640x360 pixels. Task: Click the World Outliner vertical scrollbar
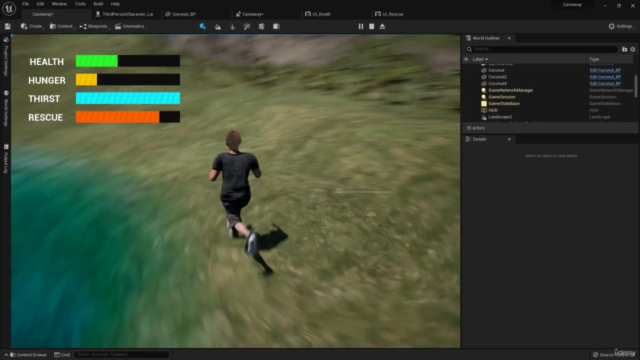pyautogui.click(x=636, y=86)
